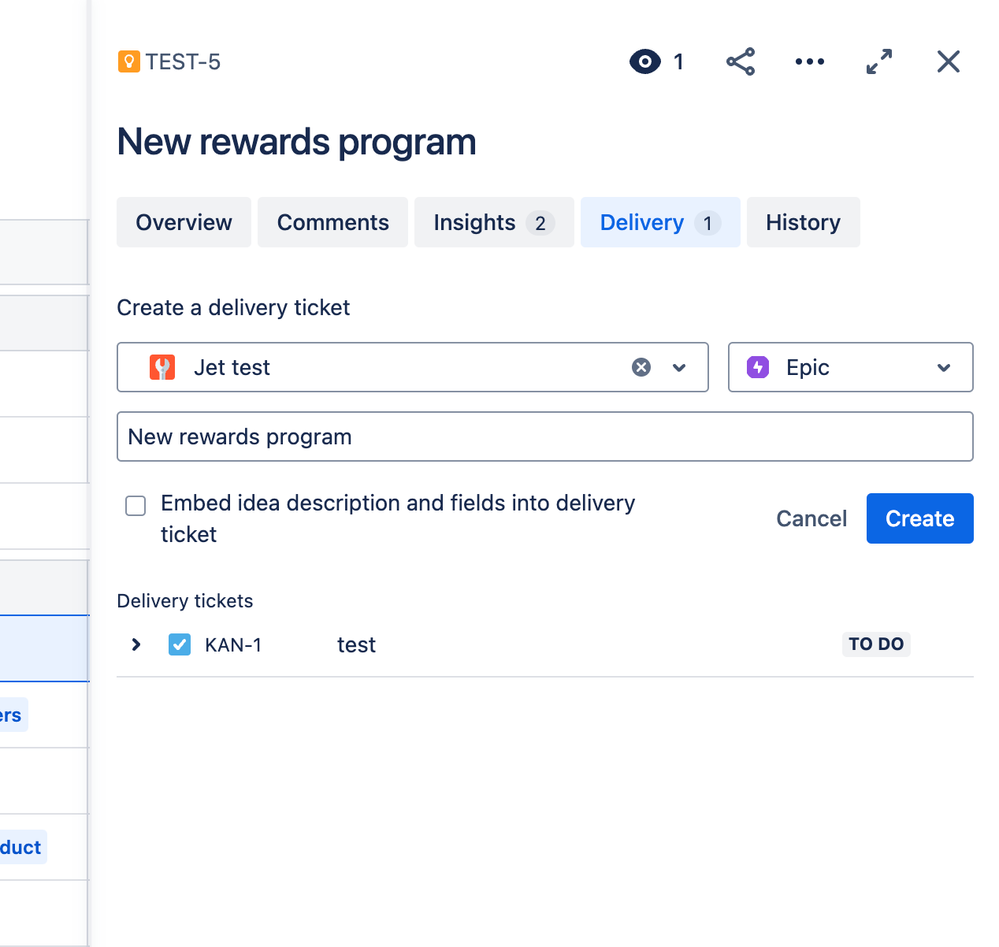Enable embed idea description checkbox
The height and width of the screenshot is (947, 999).
[x=136, y=505]
